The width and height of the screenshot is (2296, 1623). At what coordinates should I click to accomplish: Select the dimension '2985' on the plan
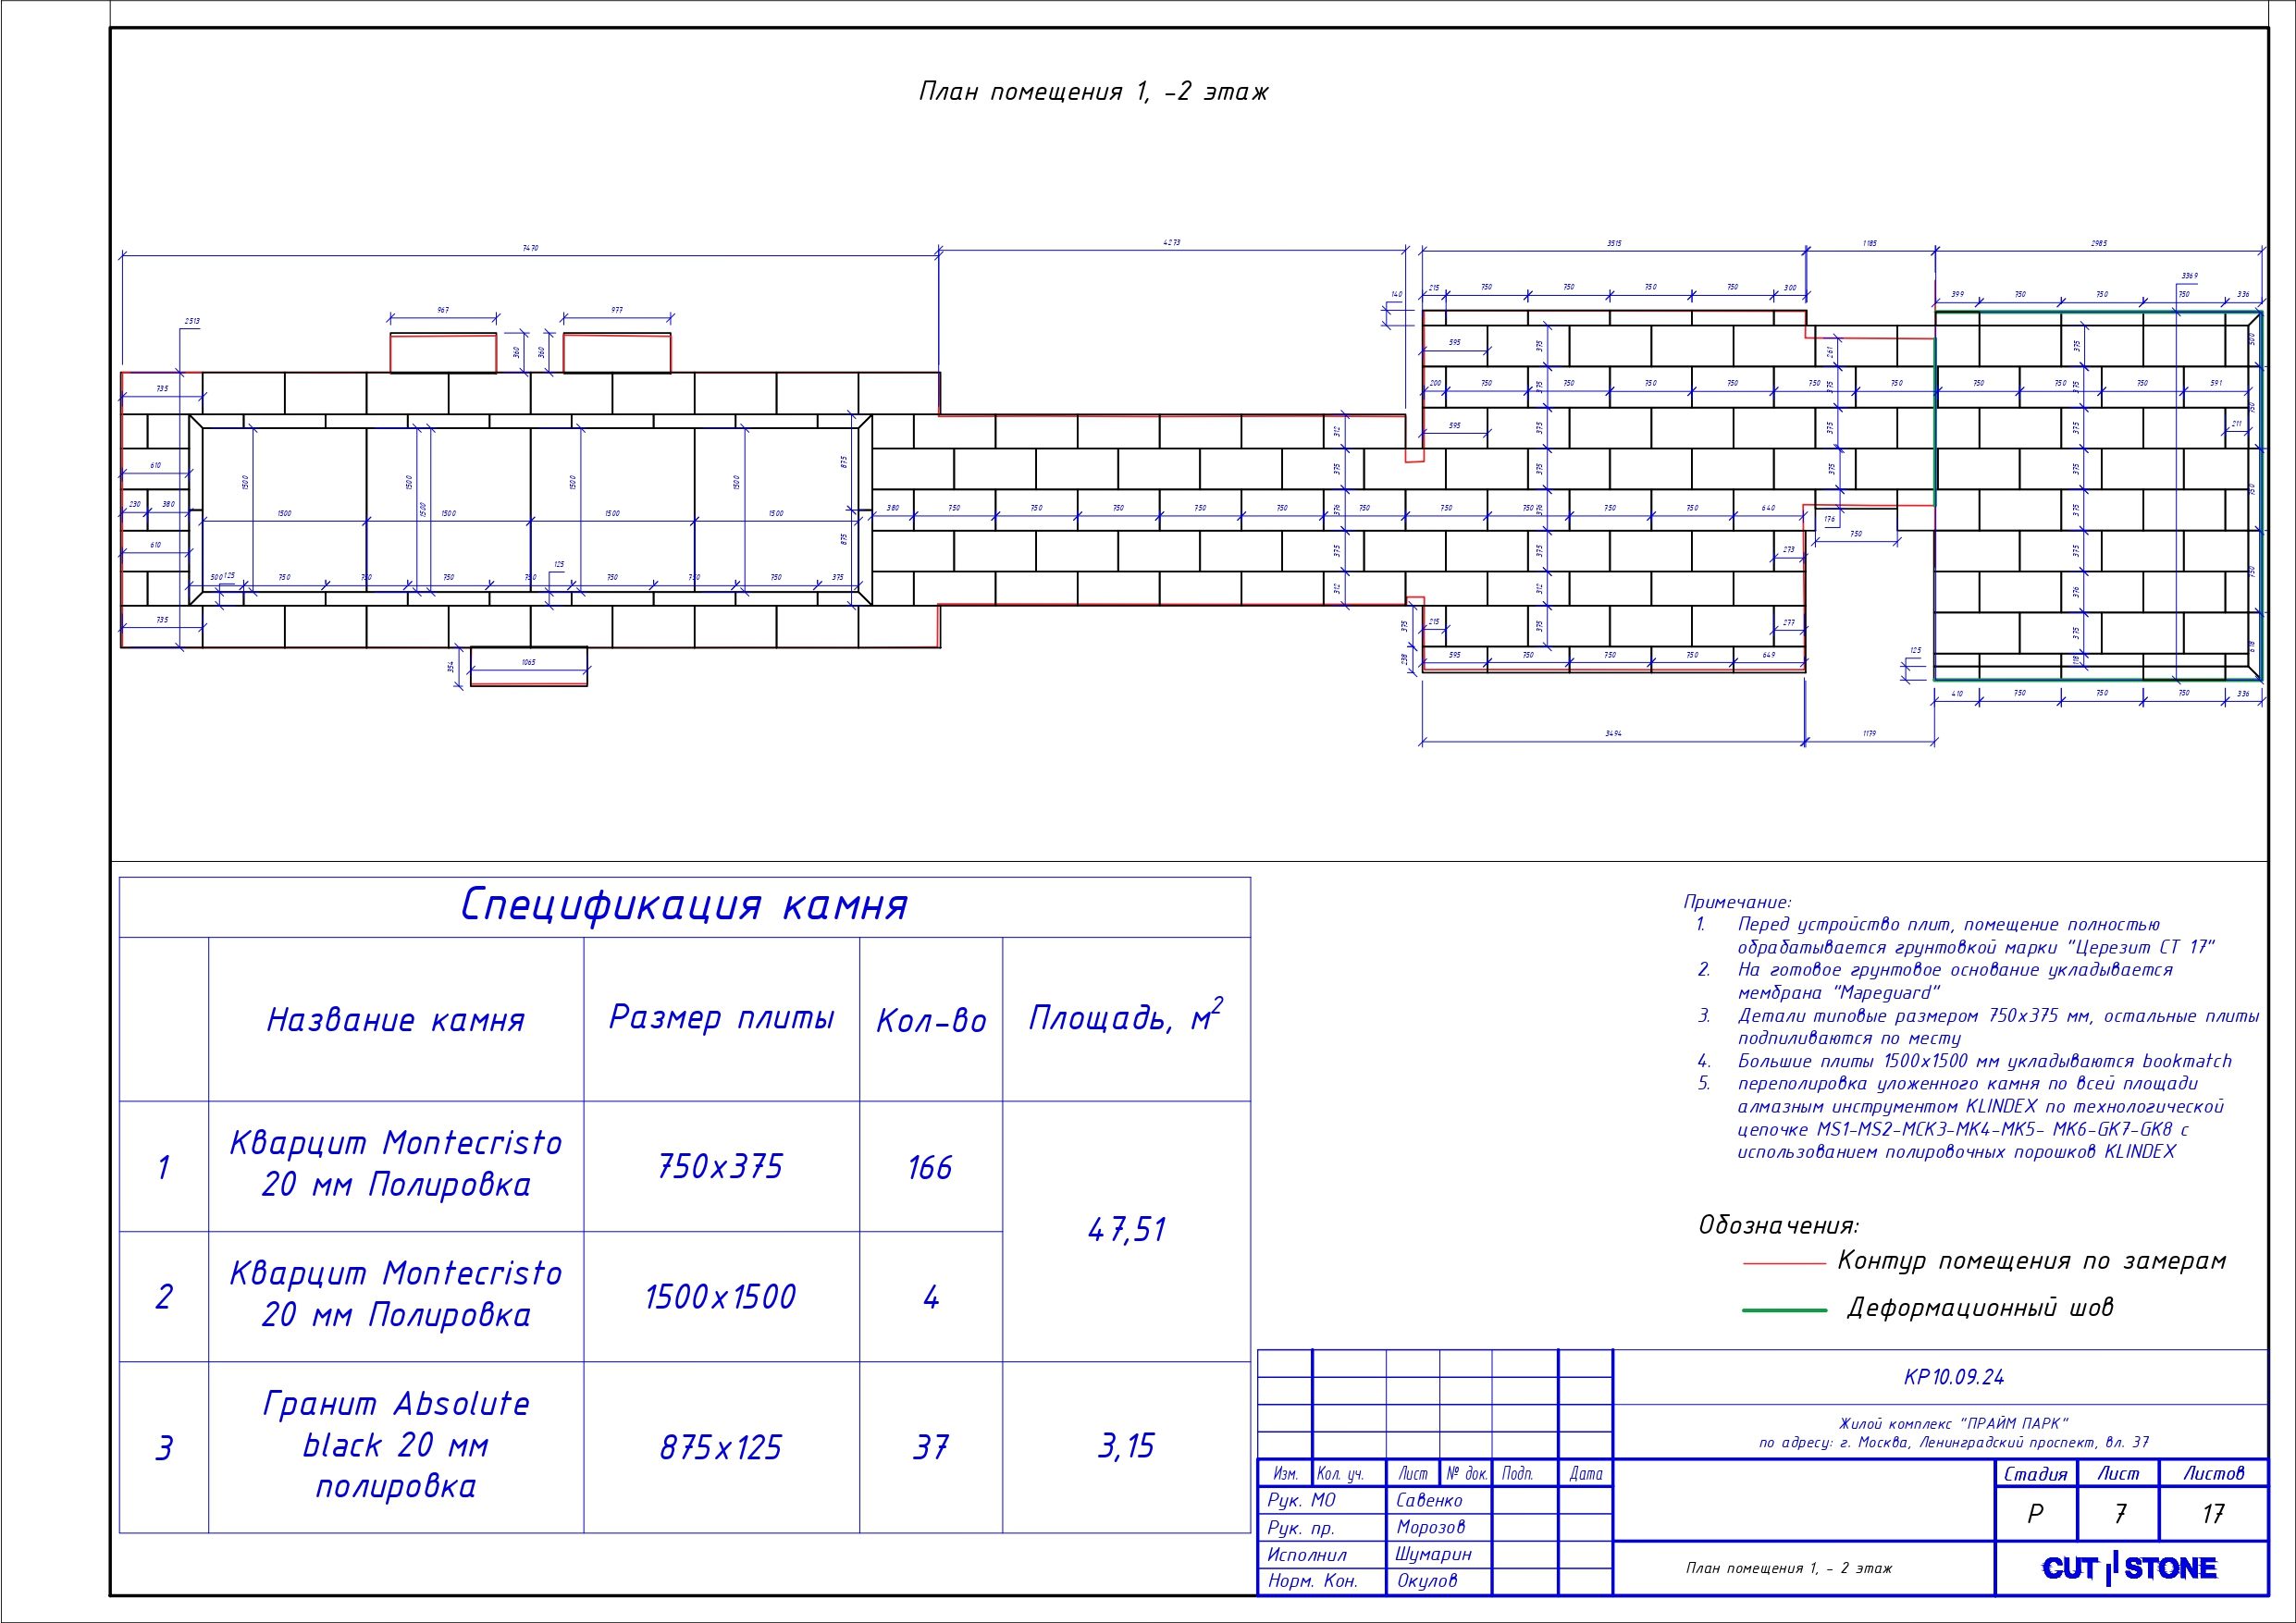point(2099,243)
